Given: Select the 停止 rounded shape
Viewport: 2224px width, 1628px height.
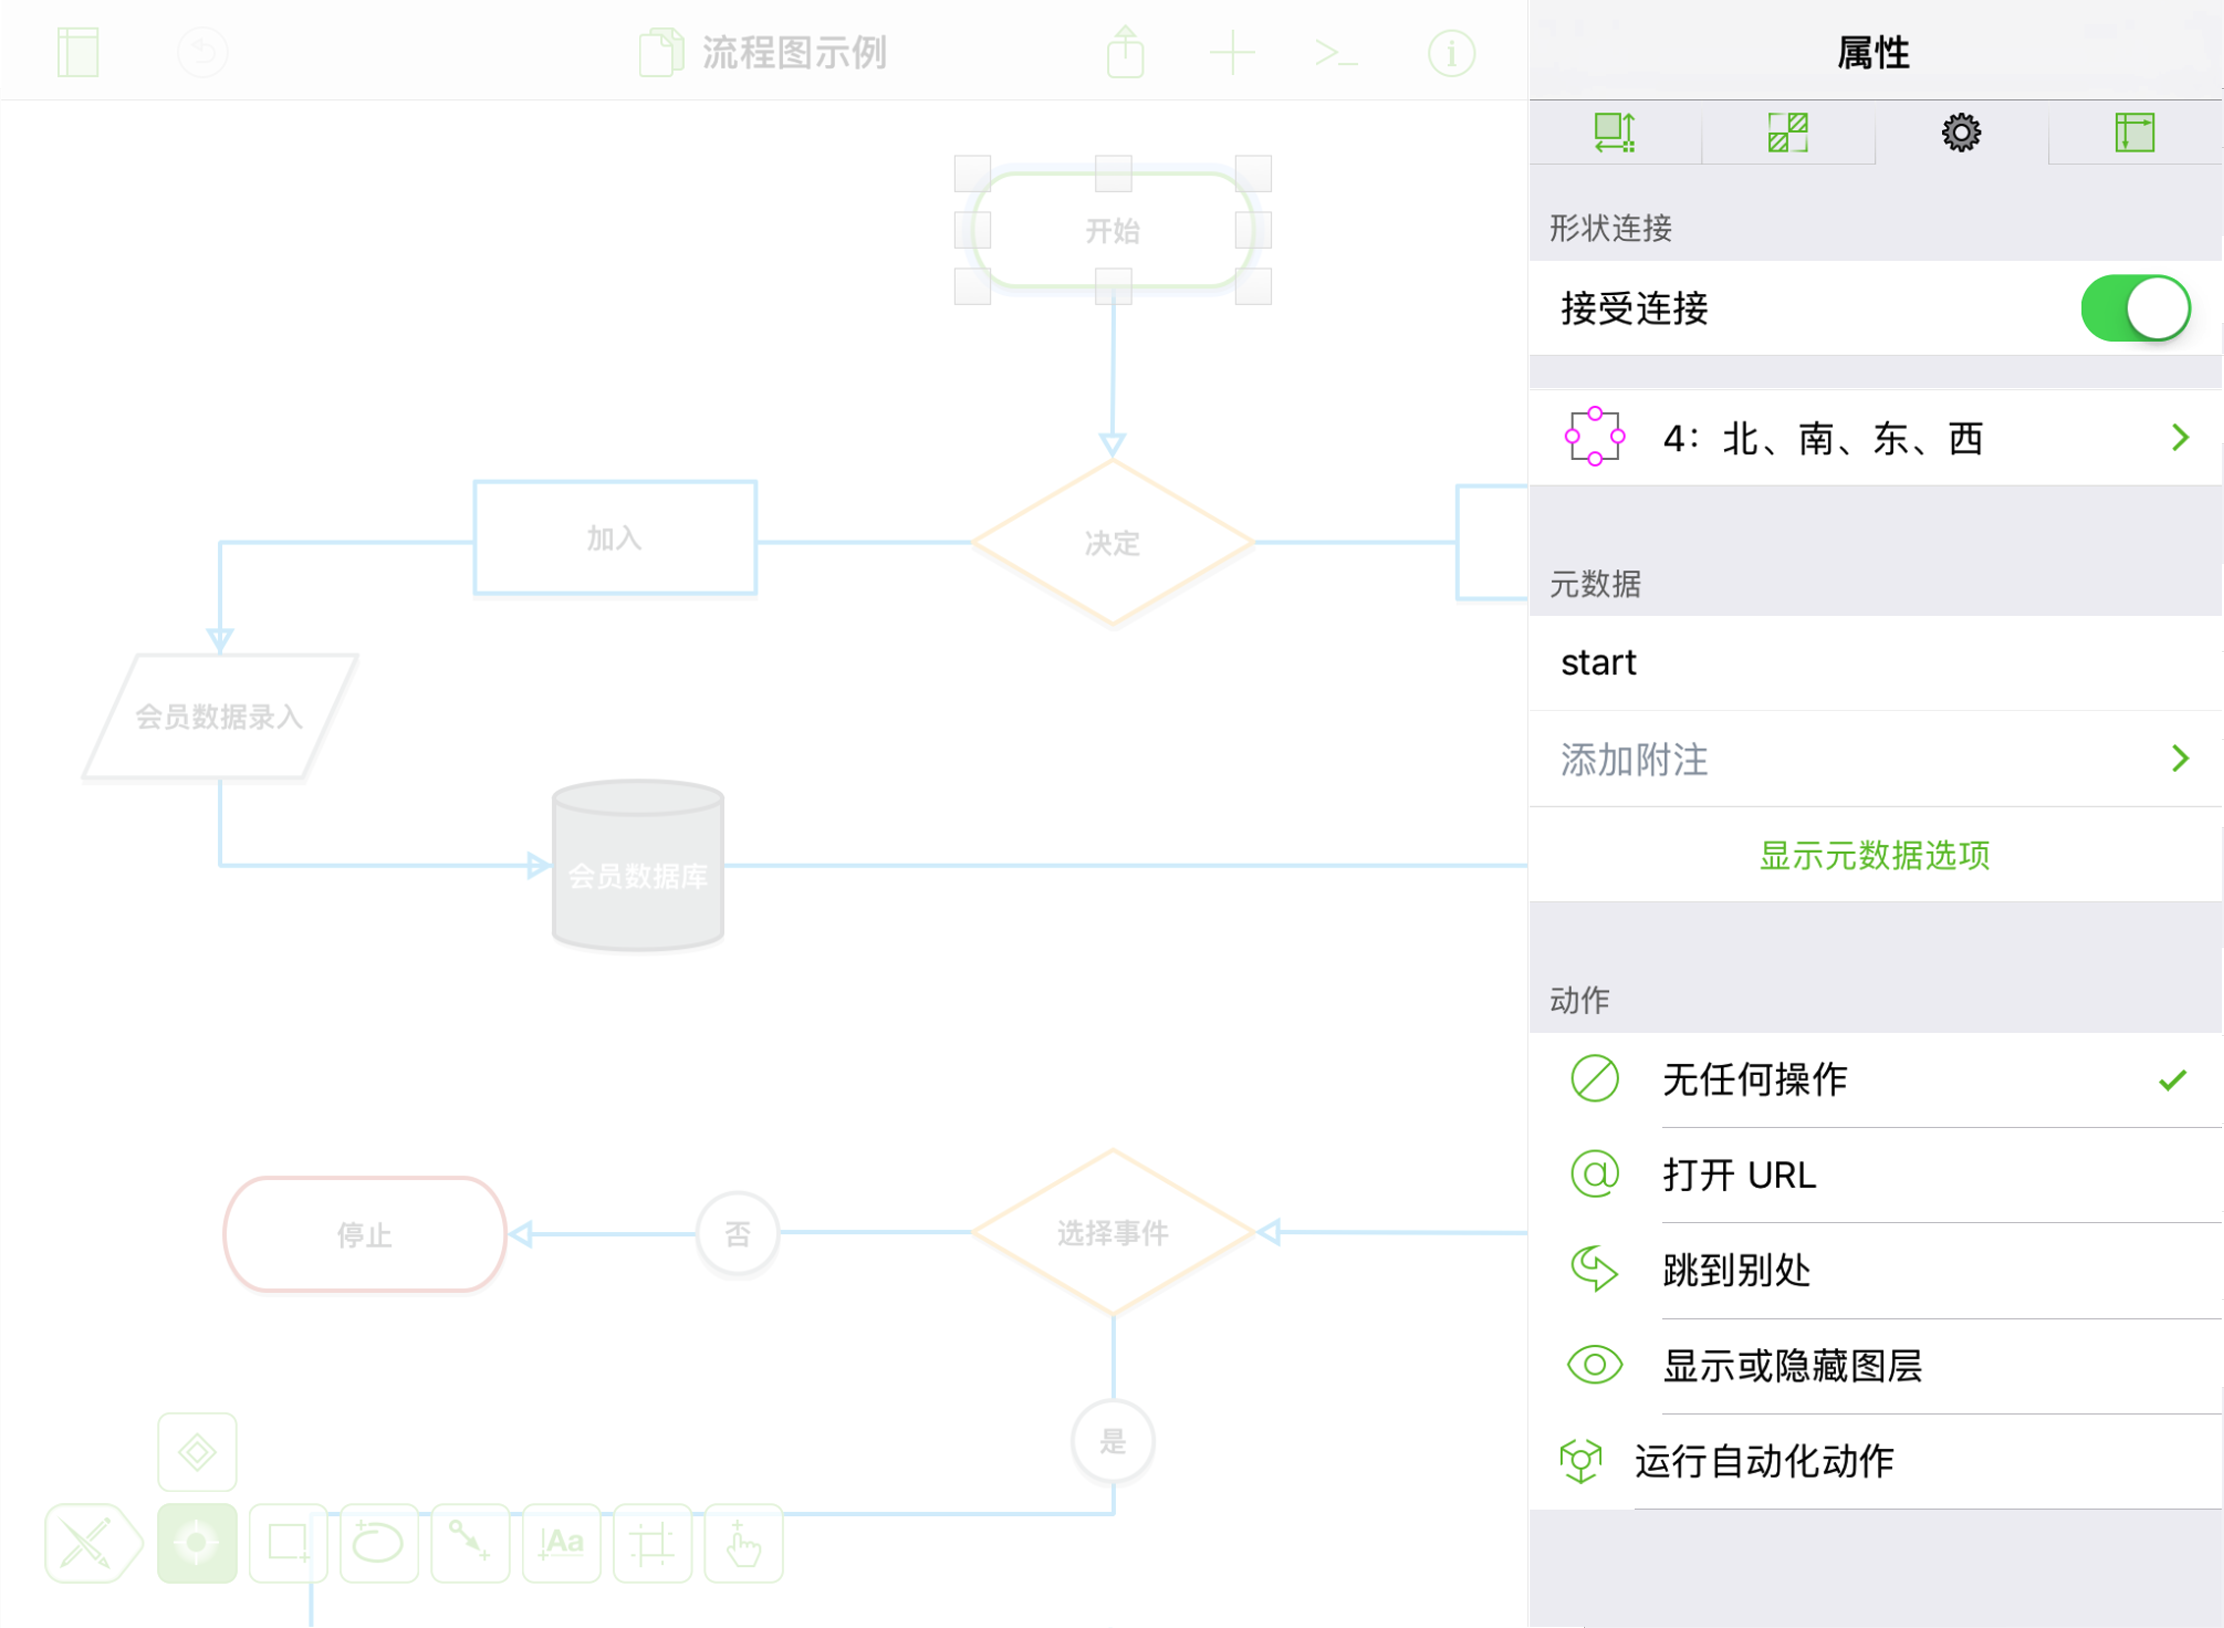Looking at the screenshot, I should (364, 1234).
